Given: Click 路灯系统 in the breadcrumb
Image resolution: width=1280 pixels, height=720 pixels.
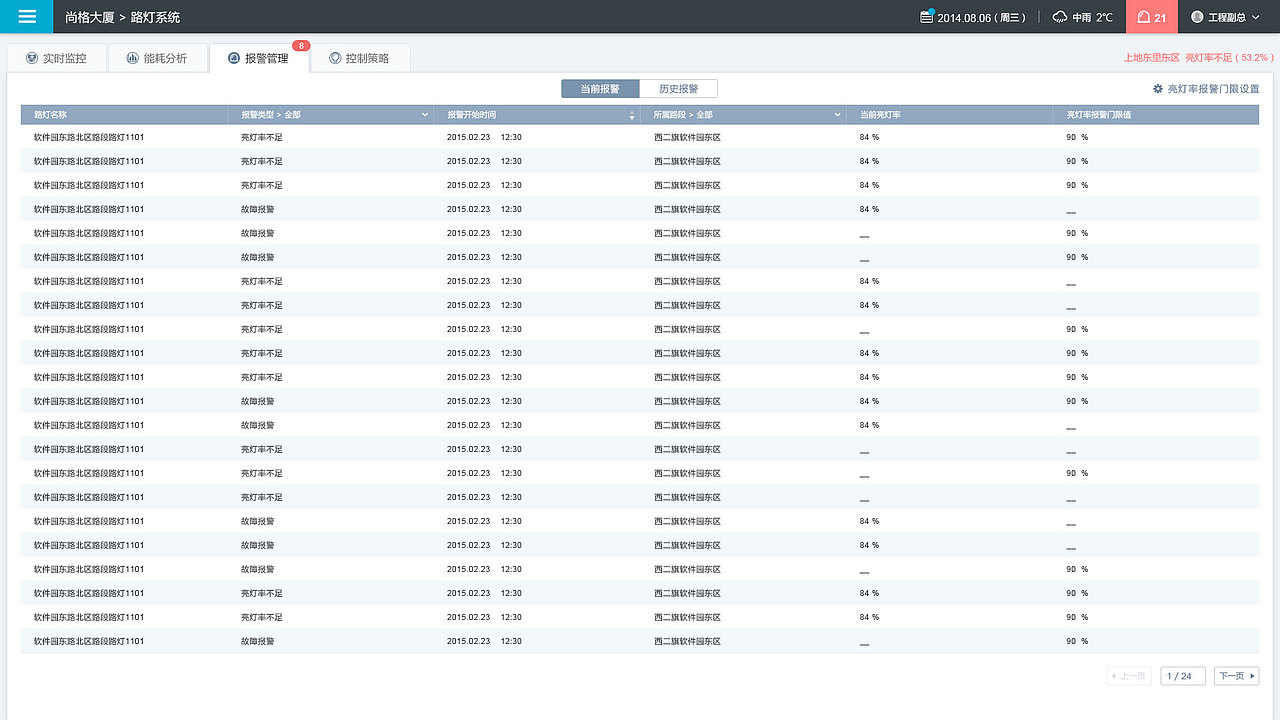Looking at the screenshot, I should click(x=156, y=17).
